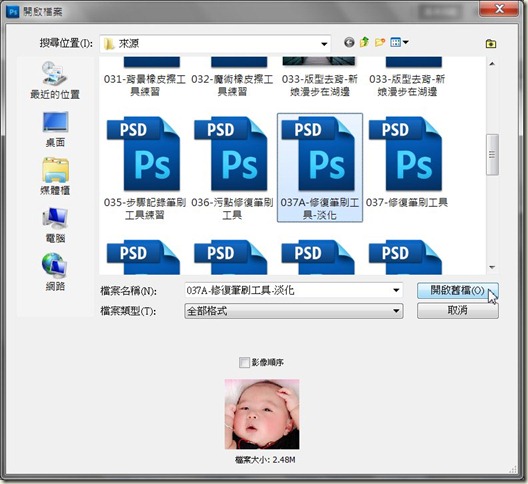
Task: Open 網路 network location
Action: click(x=55, y=272)
